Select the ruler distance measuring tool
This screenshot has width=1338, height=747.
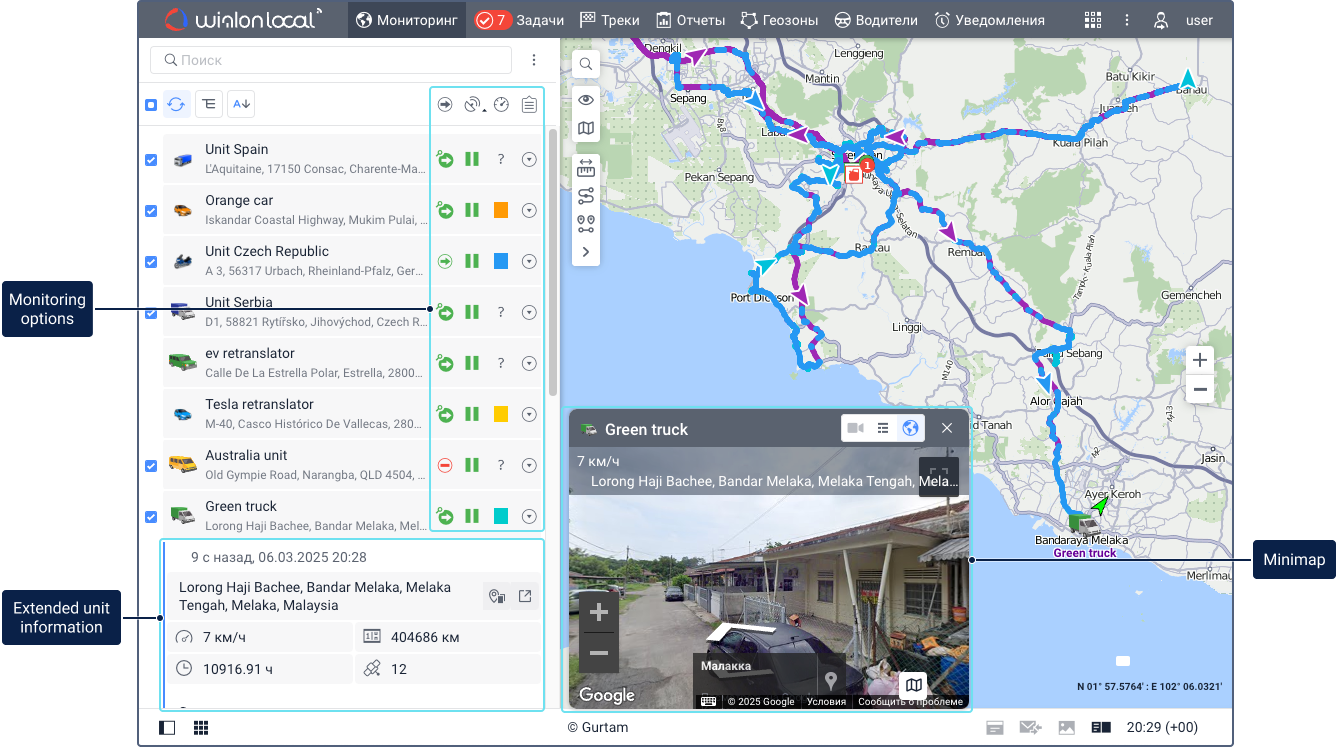tap(586, 169)
